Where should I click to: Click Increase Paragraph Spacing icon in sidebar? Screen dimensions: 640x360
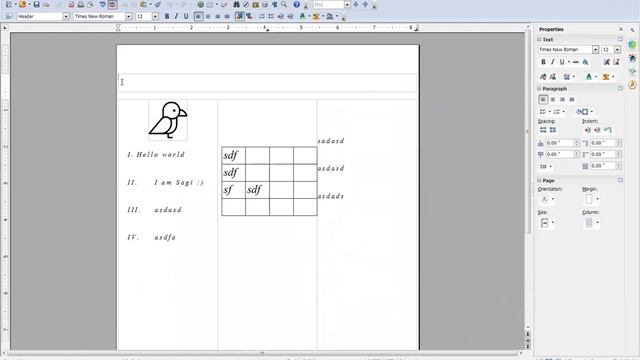[543, 130]
